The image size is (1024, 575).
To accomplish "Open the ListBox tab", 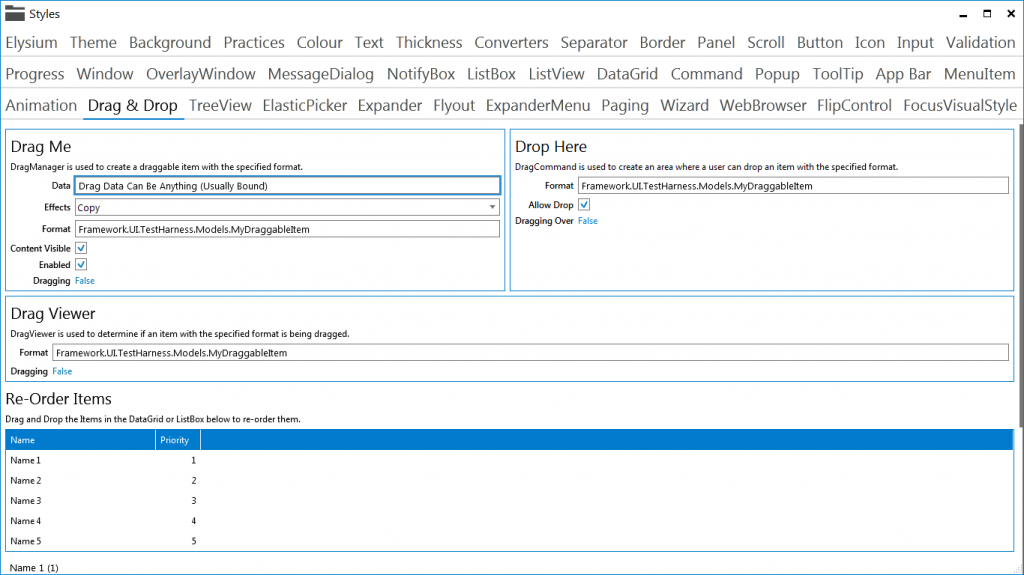I will [x=491, y=74].
